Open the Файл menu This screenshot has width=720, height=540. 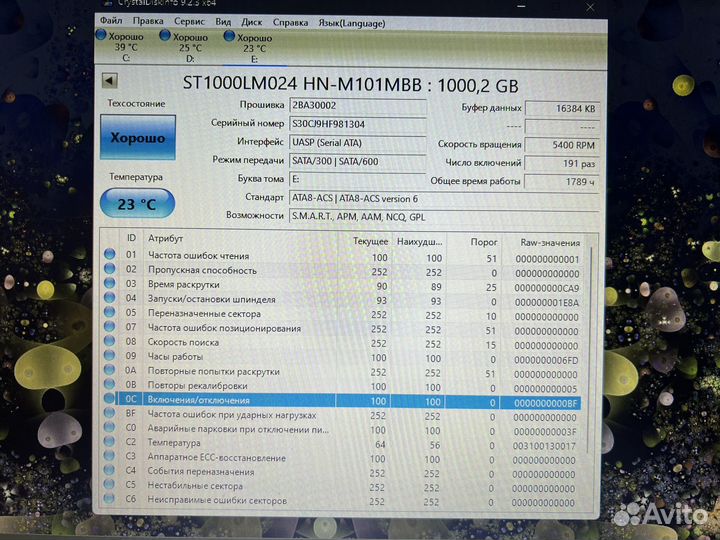click(x=111, y=20)
